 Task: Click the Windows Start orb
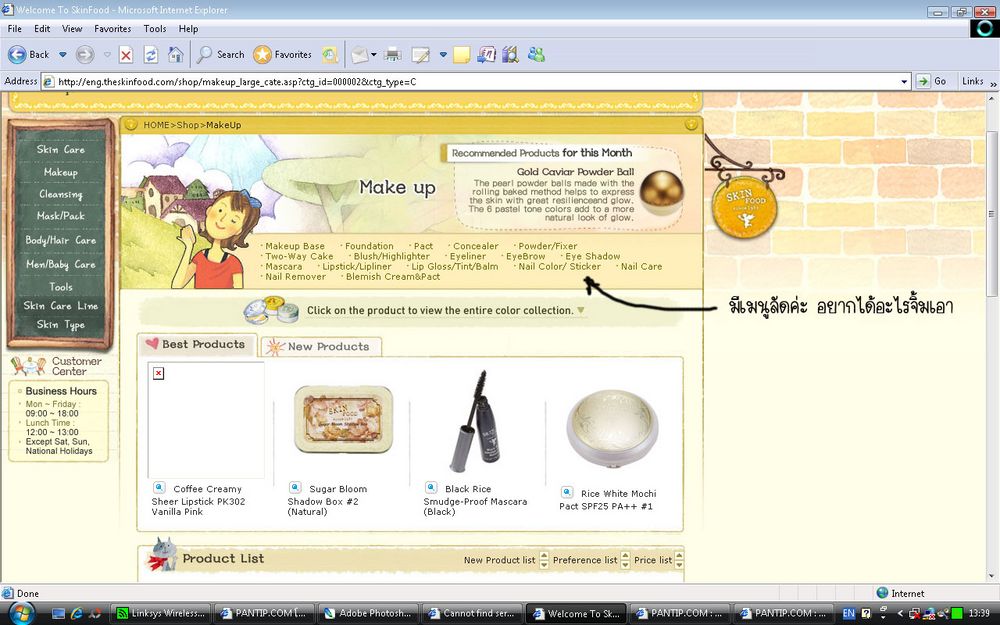pos(21,613)
